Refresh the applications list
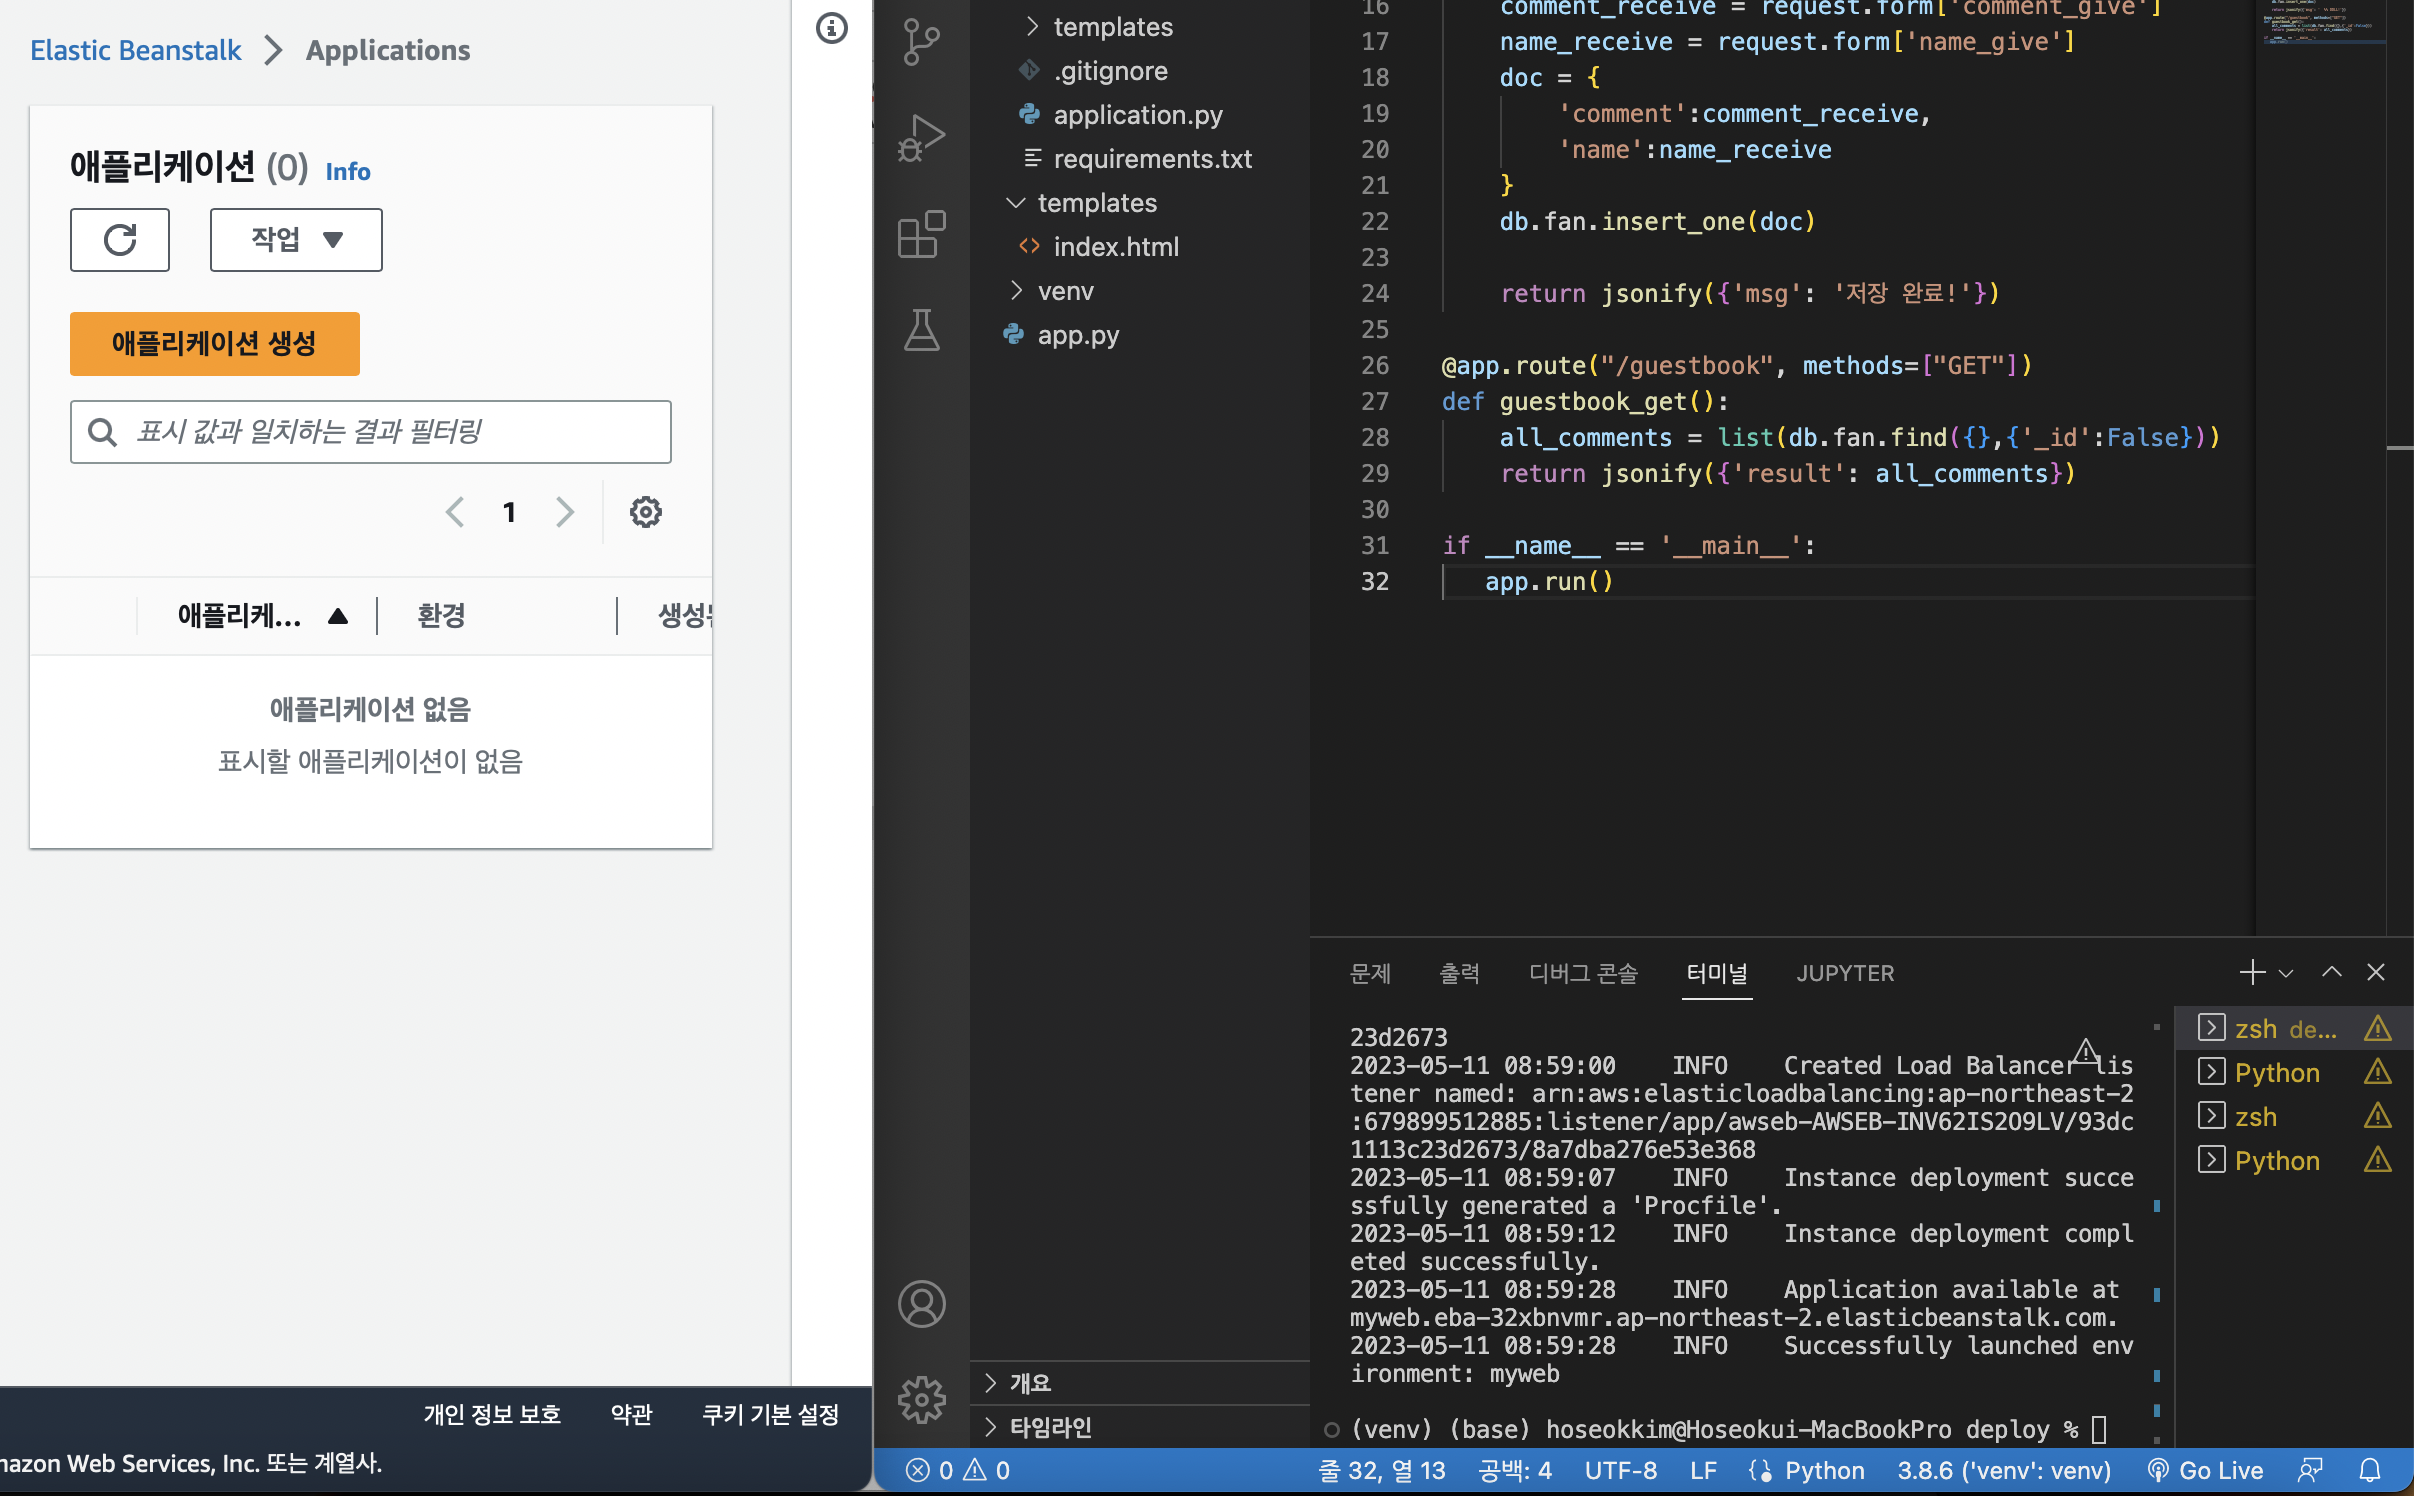 pyautogui.click(x=120, y=240)
